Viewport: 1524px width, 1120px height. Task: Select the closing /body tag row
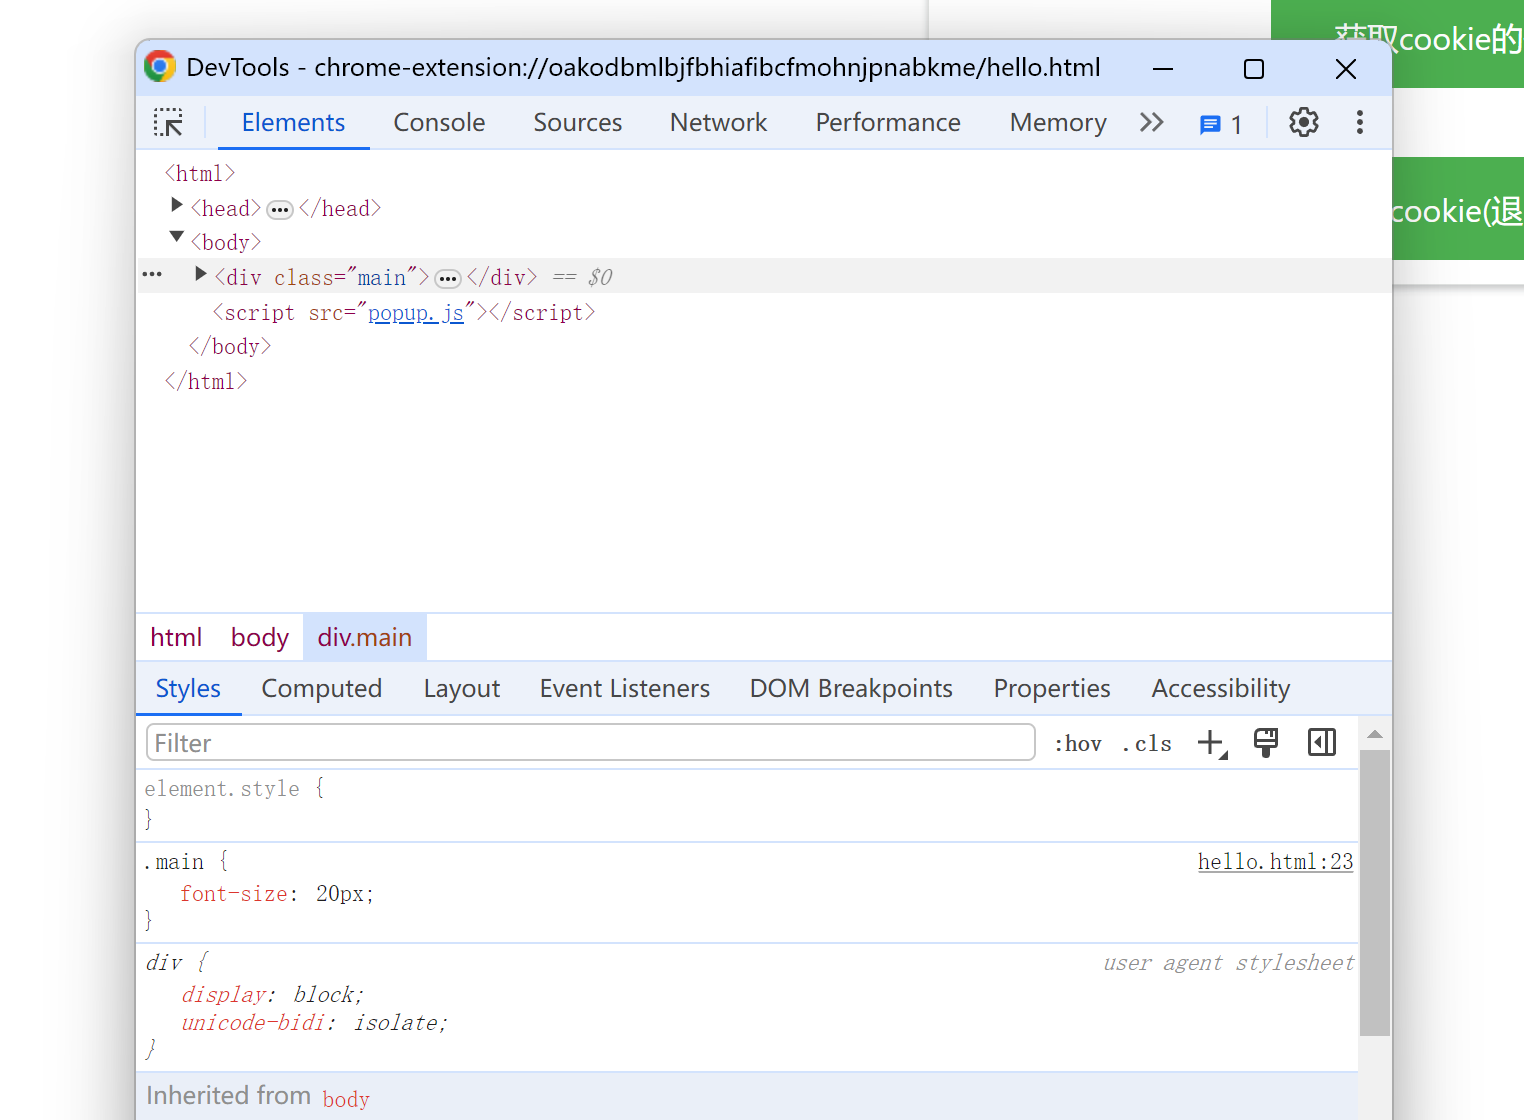[230, 347]
